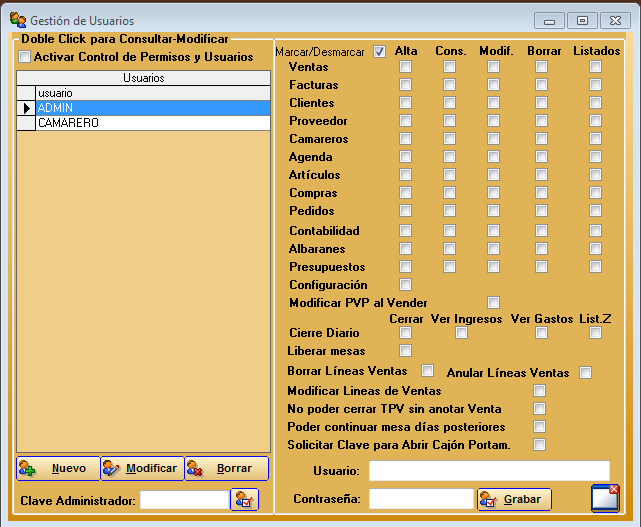Enable Solicitar Clave para Abrir Cajón Portam.
The width and height of the screenshot is (641, 527).
pos(539,444)
